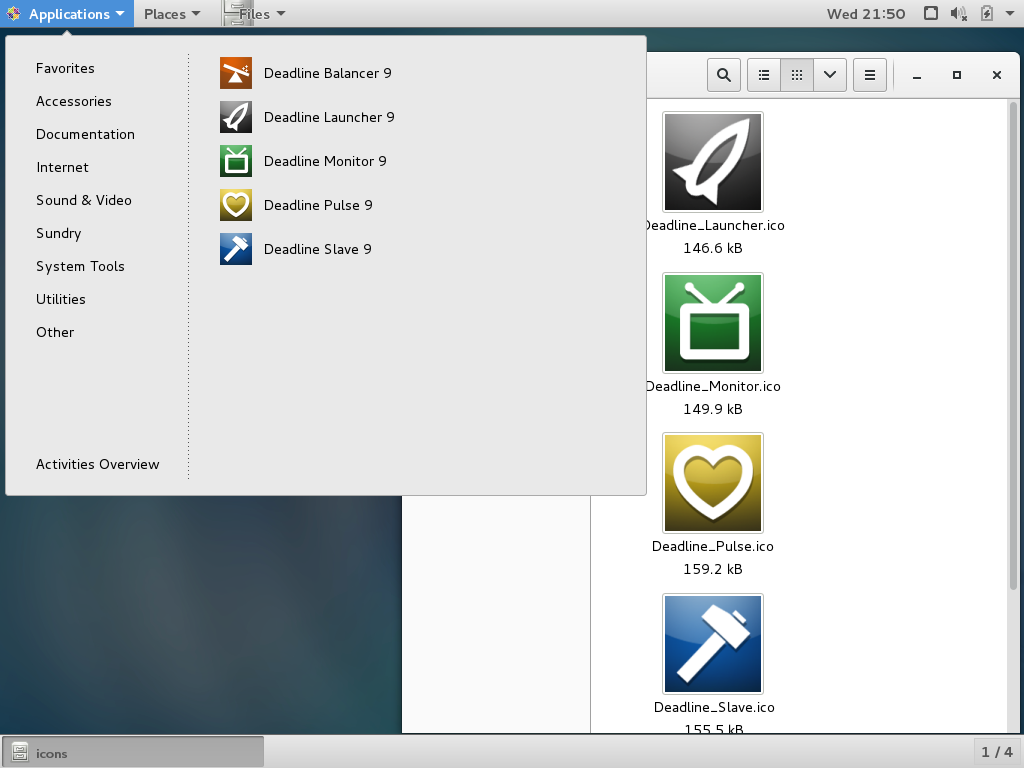Switch to grid icon view
Image resolution: width=1024 pixels, height=768 pixels.
[796, 74]
